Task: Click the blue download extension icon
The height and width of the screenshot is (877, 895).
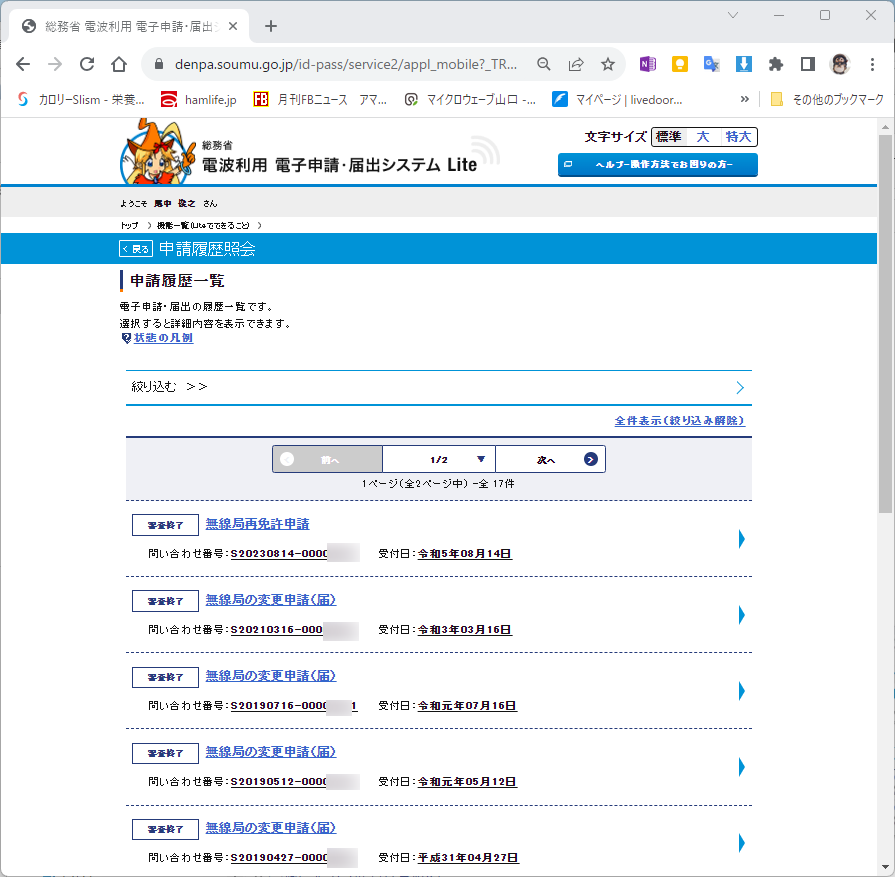Action: (x=743, y=64)
